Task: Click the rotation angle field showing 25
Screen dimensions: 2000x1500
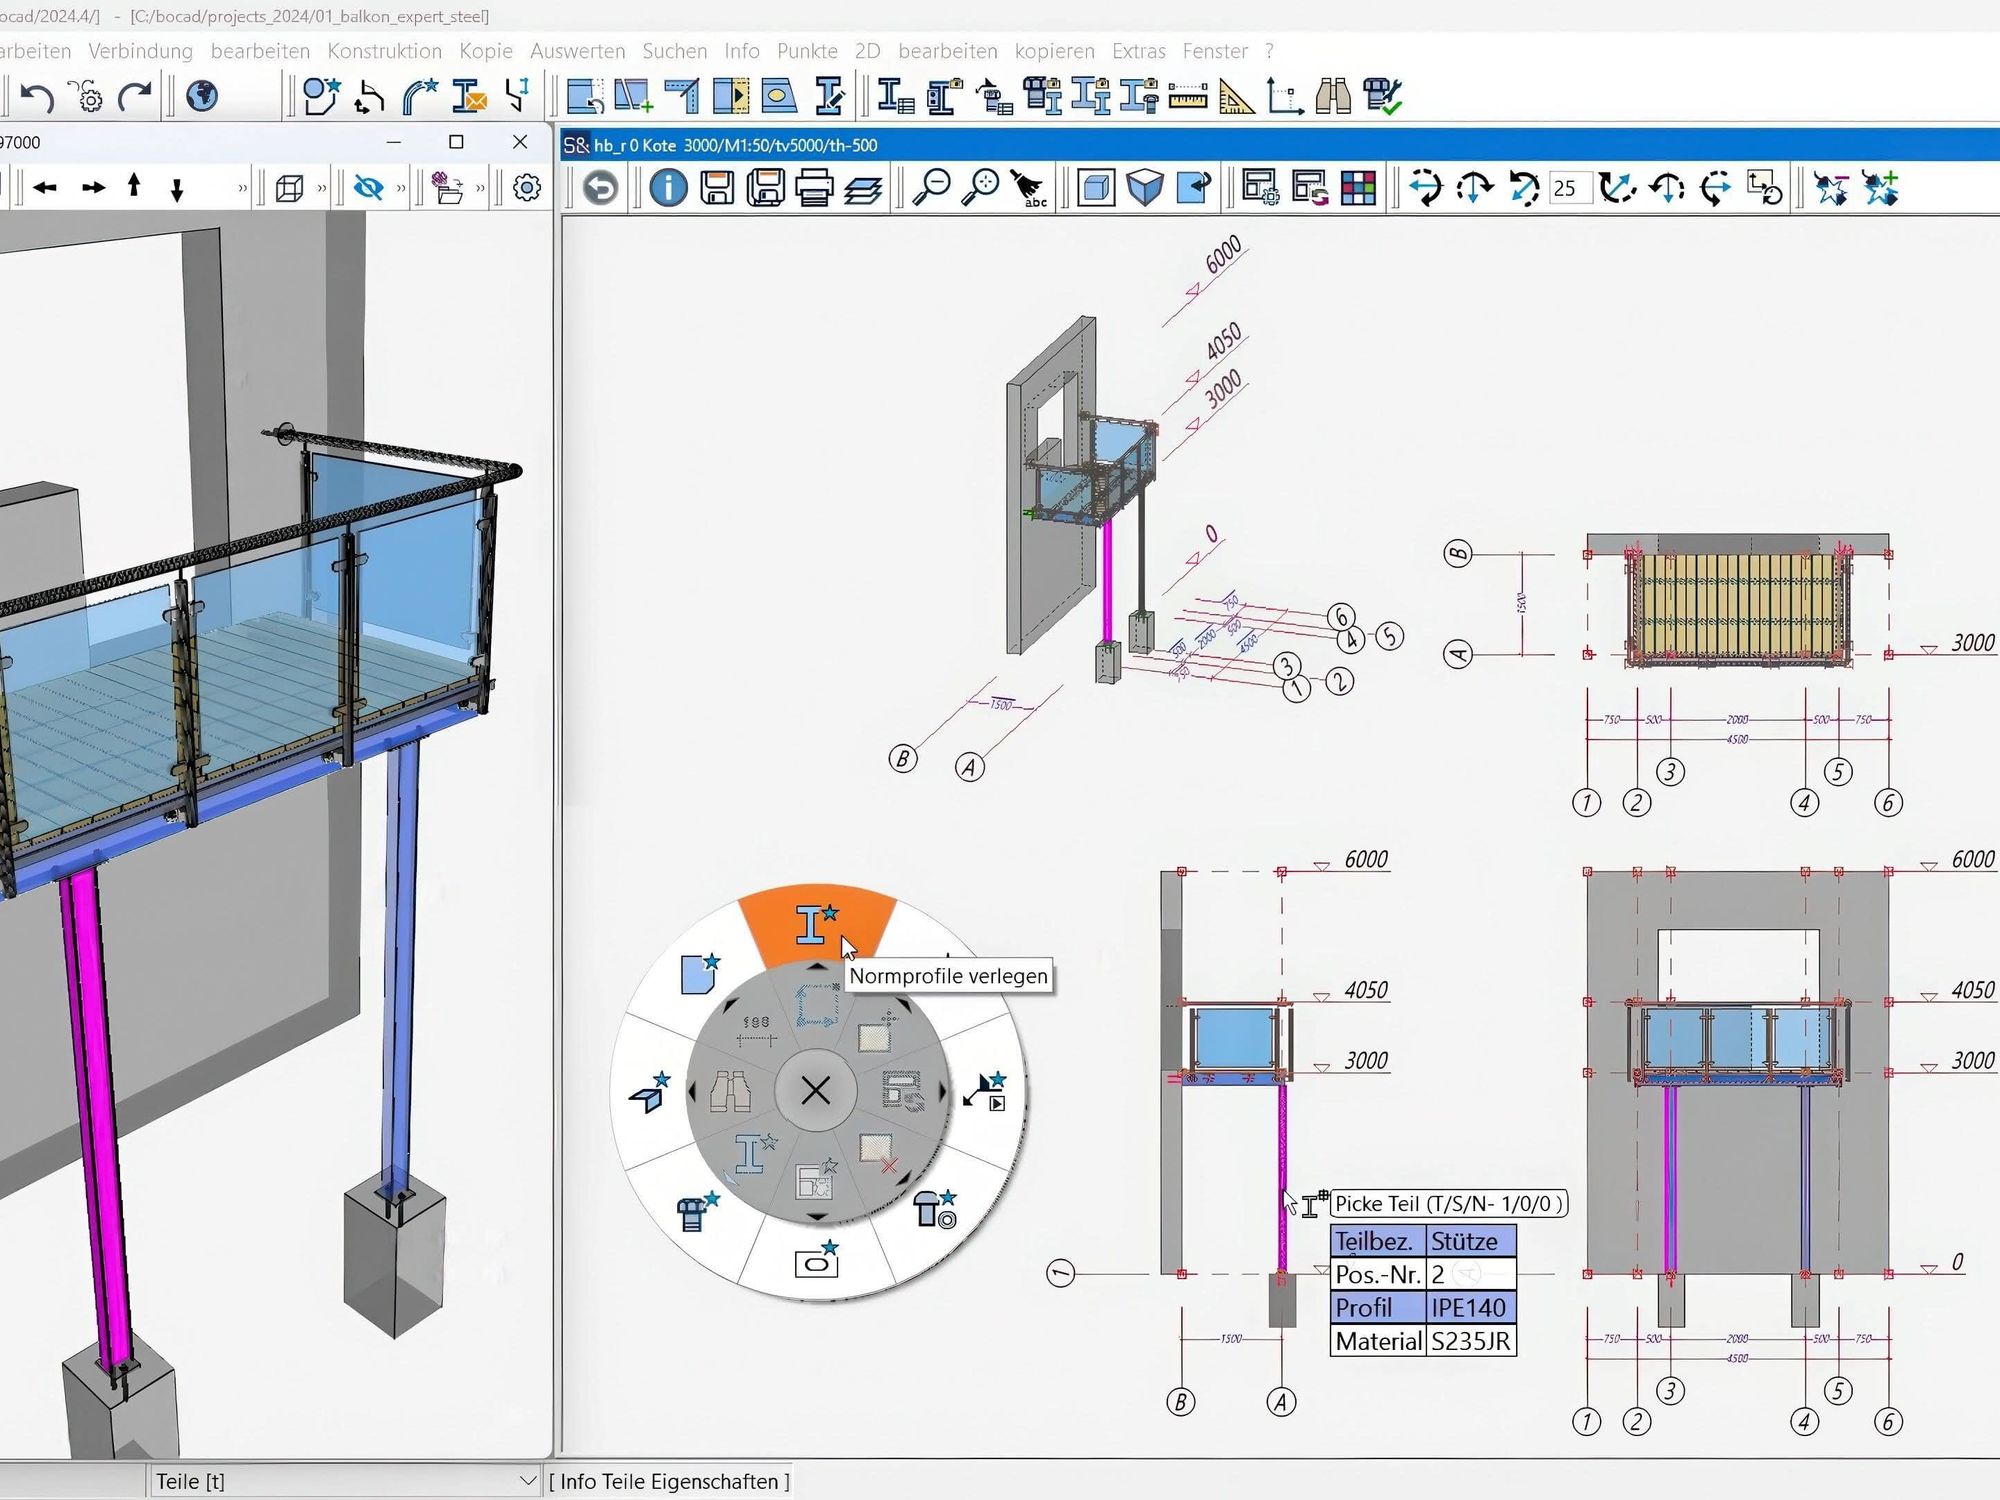Action: coord(1568,188)
